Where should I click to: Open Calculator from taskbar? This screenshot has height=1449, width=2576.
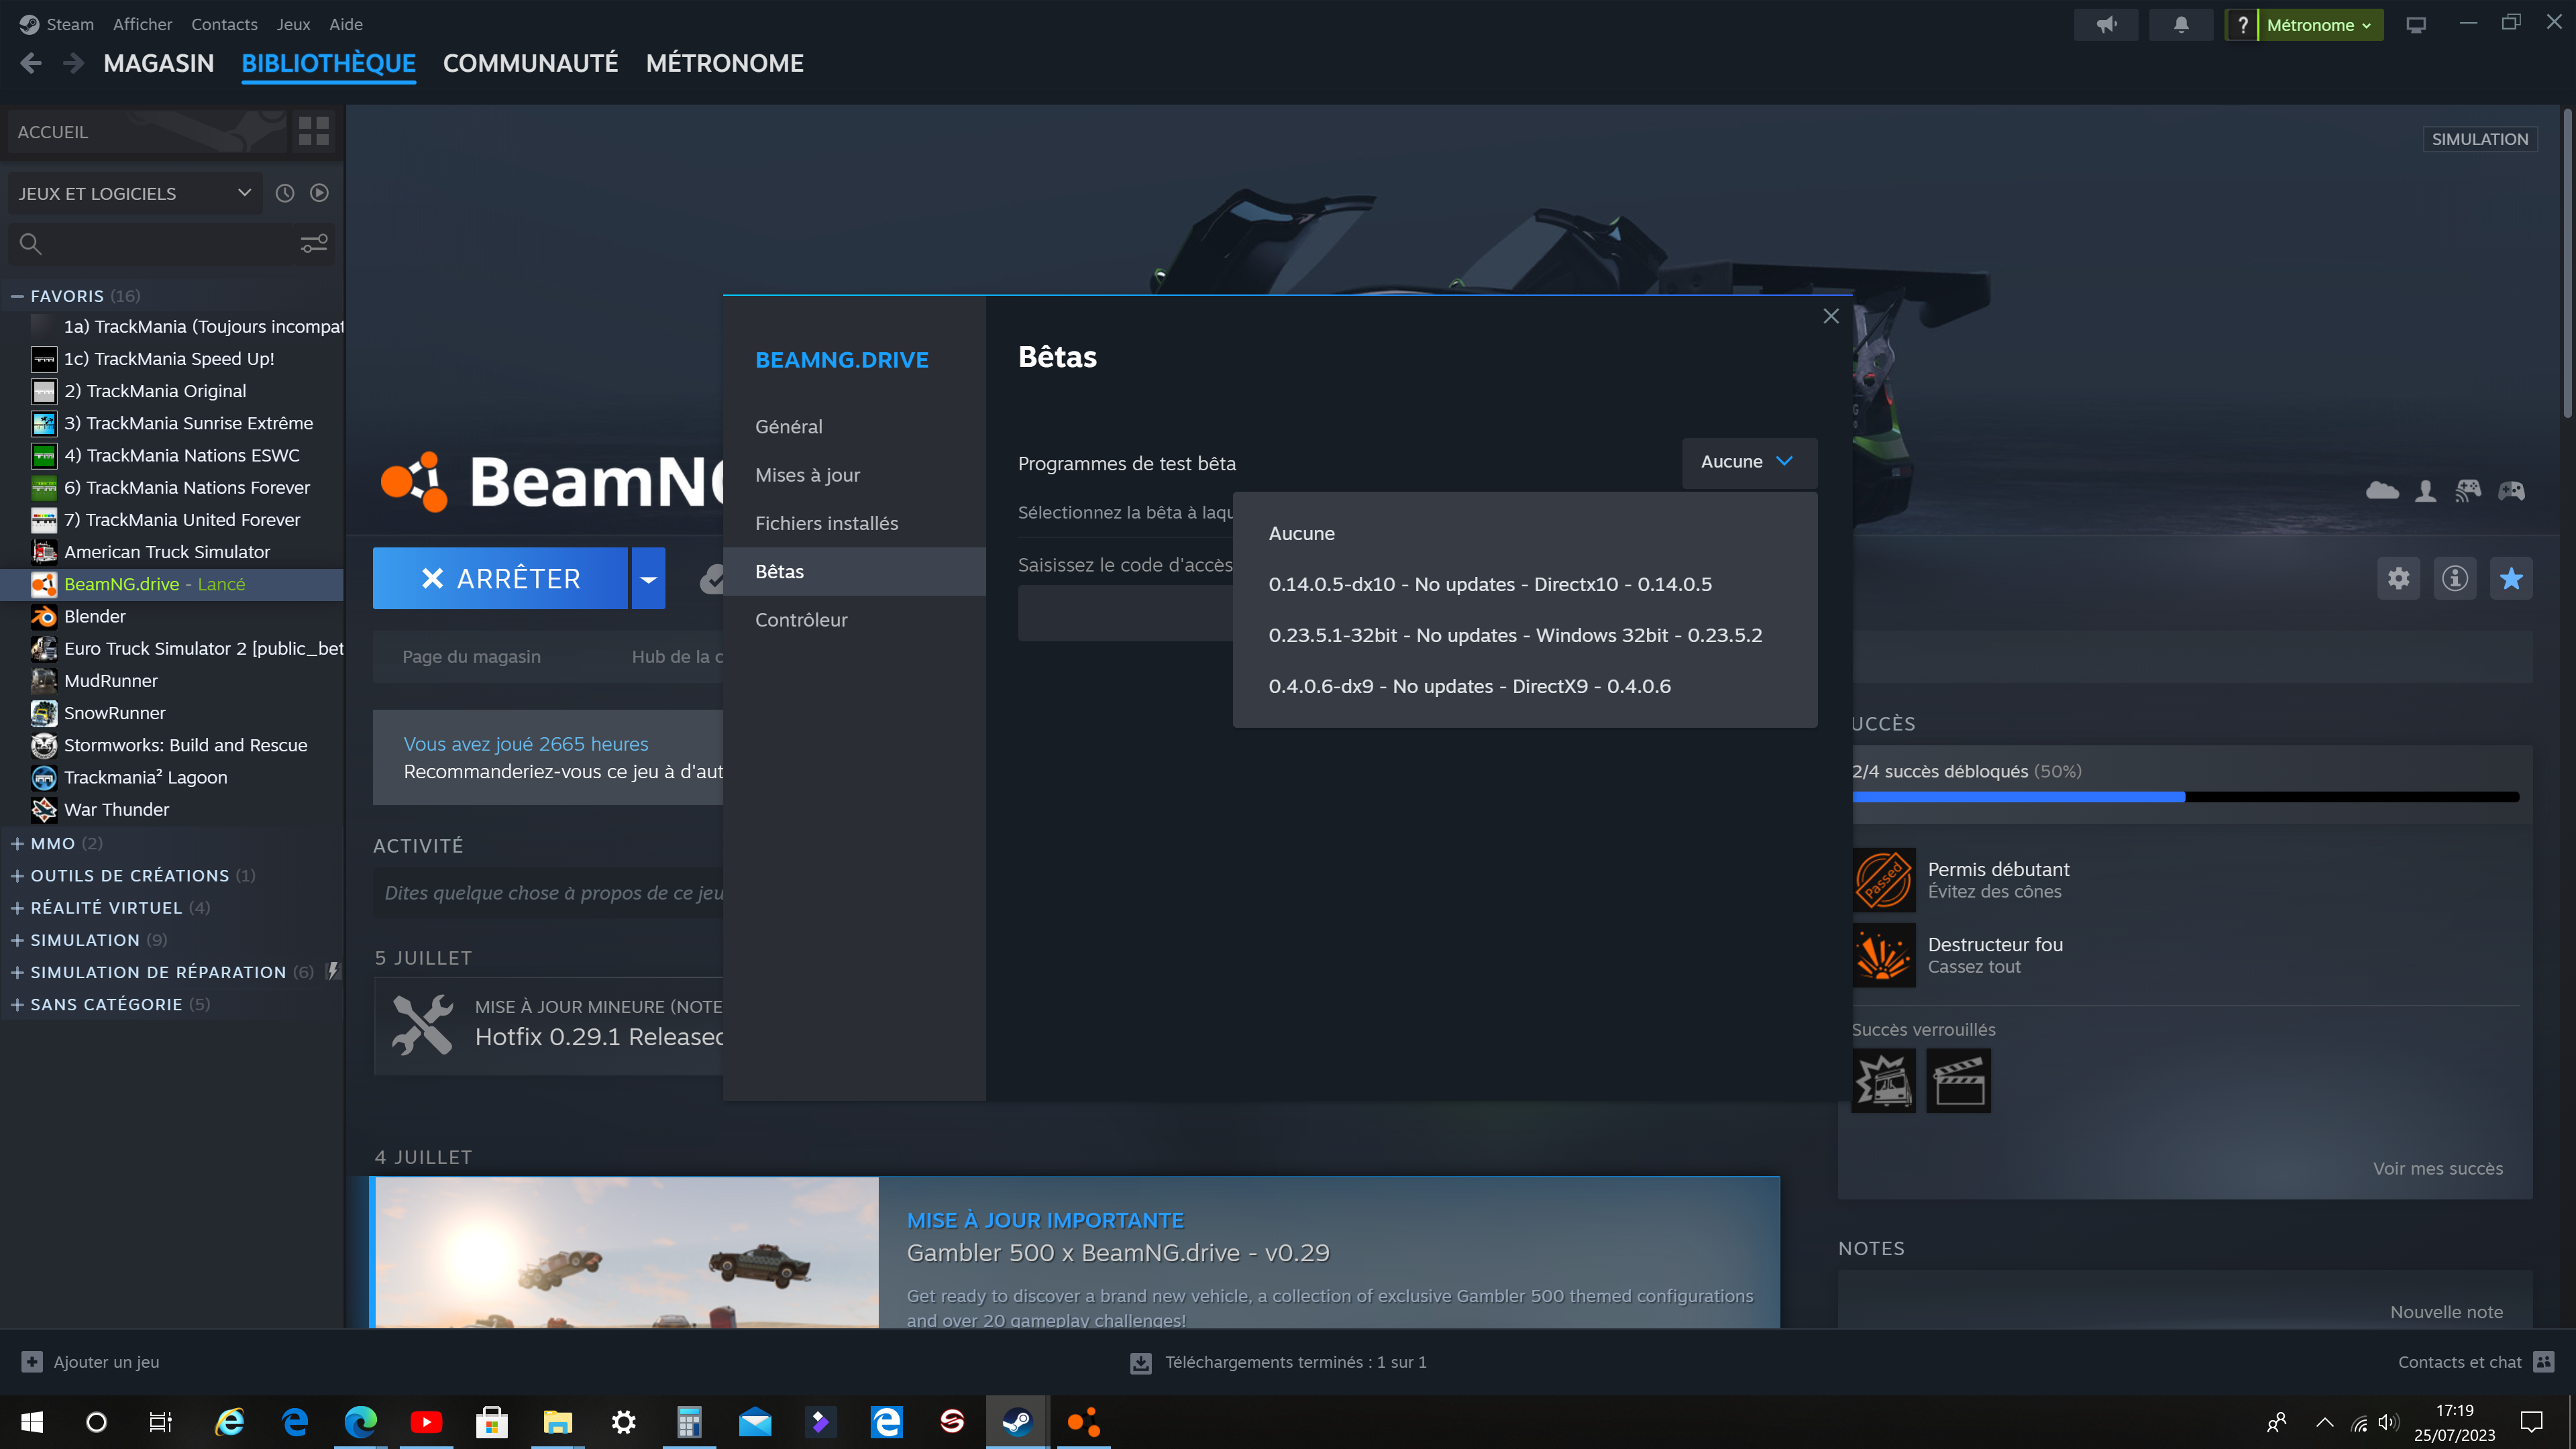[x=689, y=1422]
